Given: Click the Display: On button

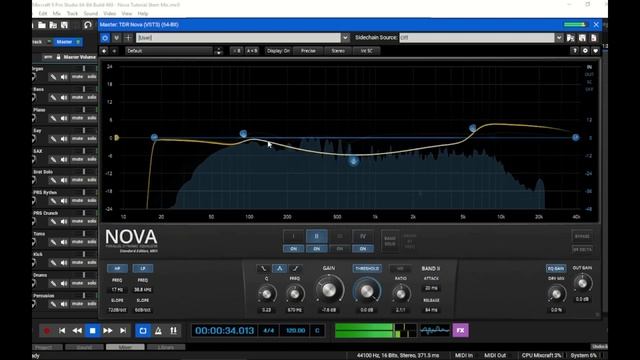Looking at the screenshot, I should point(278,51).
